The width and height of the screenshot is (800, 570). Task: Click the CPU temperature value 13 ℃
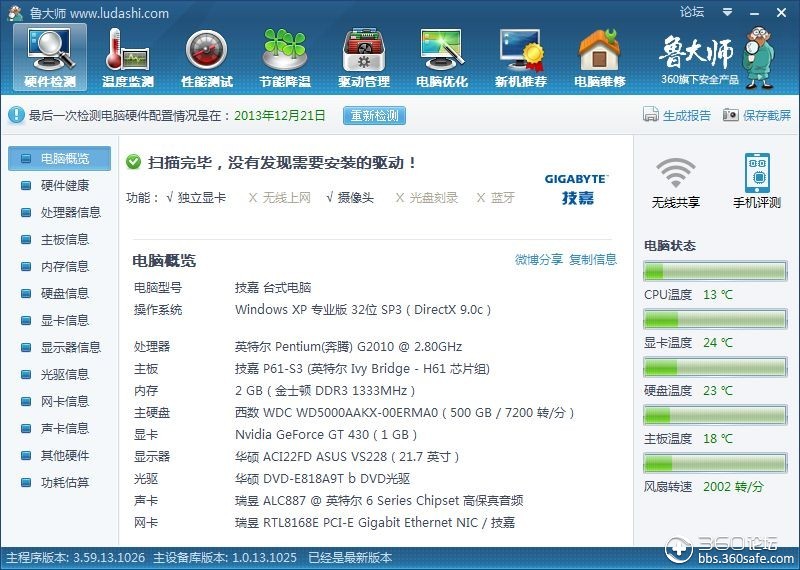(x=717, y=294)
